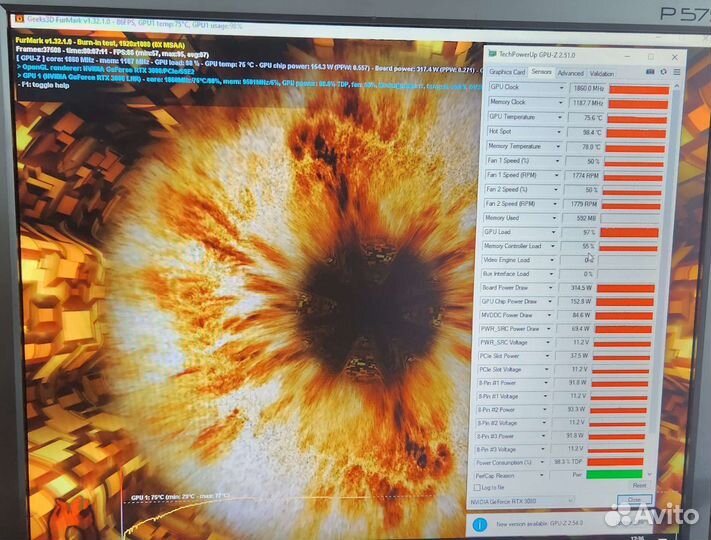
Task: Open the MVDDC Power Draw dropdown
Action: pyautogui.click(x=549, y=315)
